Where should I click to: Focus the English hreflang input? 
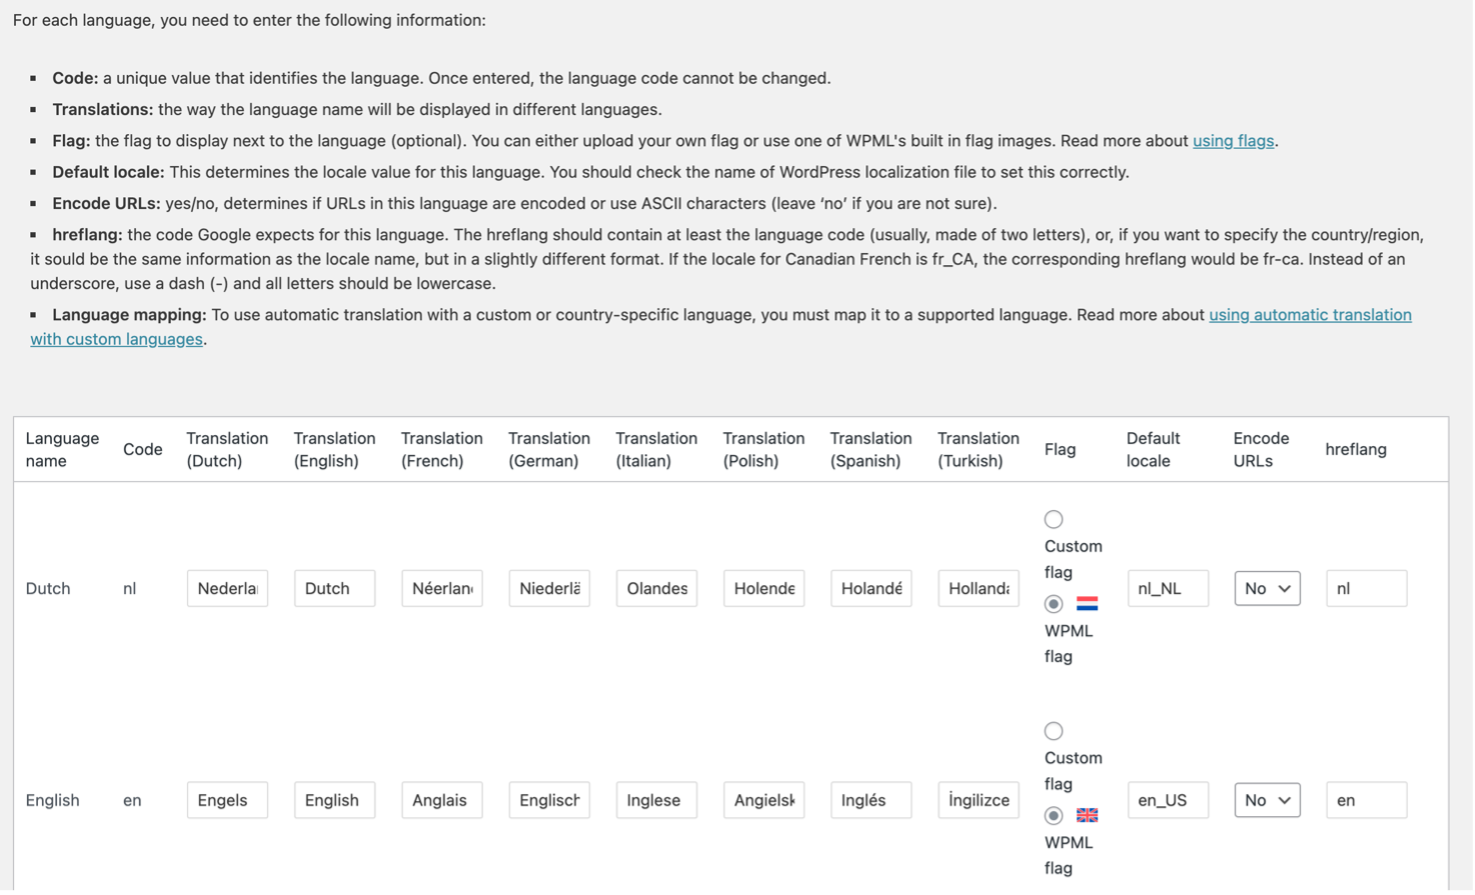(x=1366, y=801)
